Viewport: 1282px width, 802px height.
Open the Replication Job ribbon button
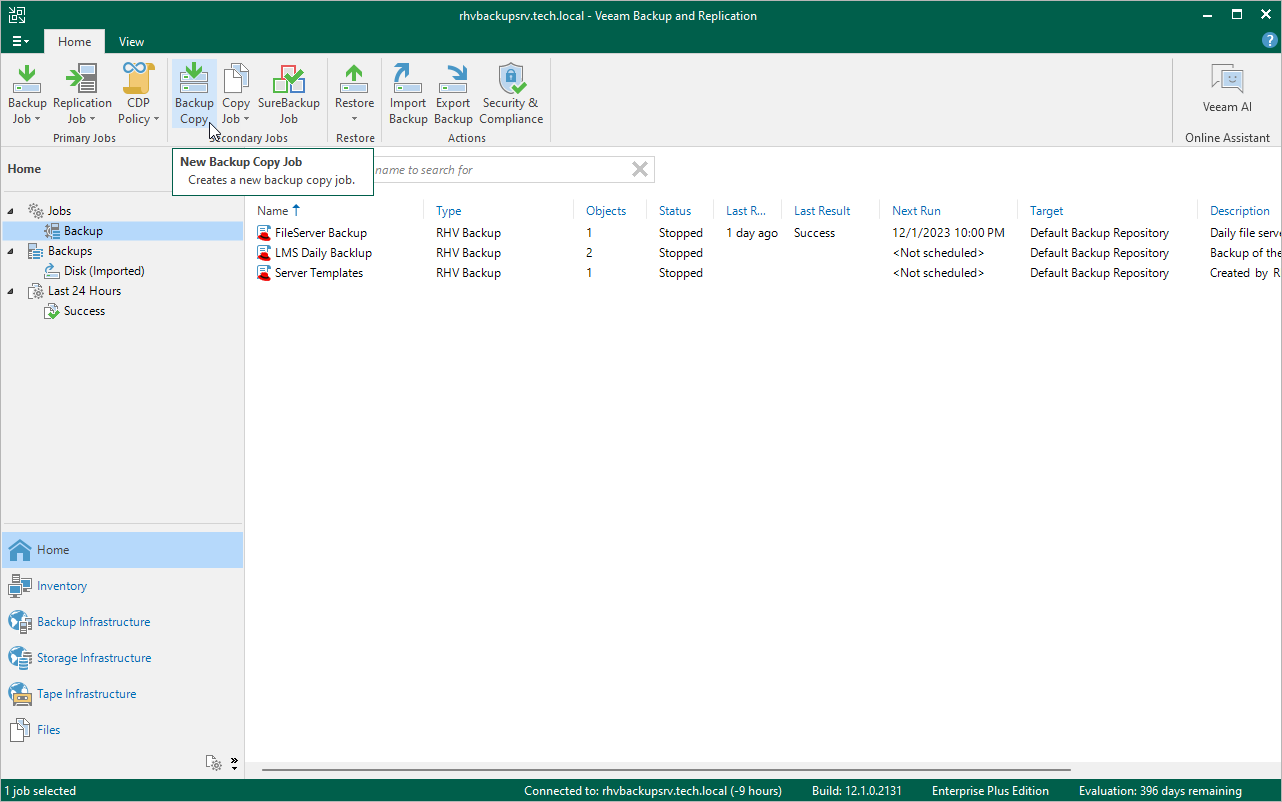point(82,94)
